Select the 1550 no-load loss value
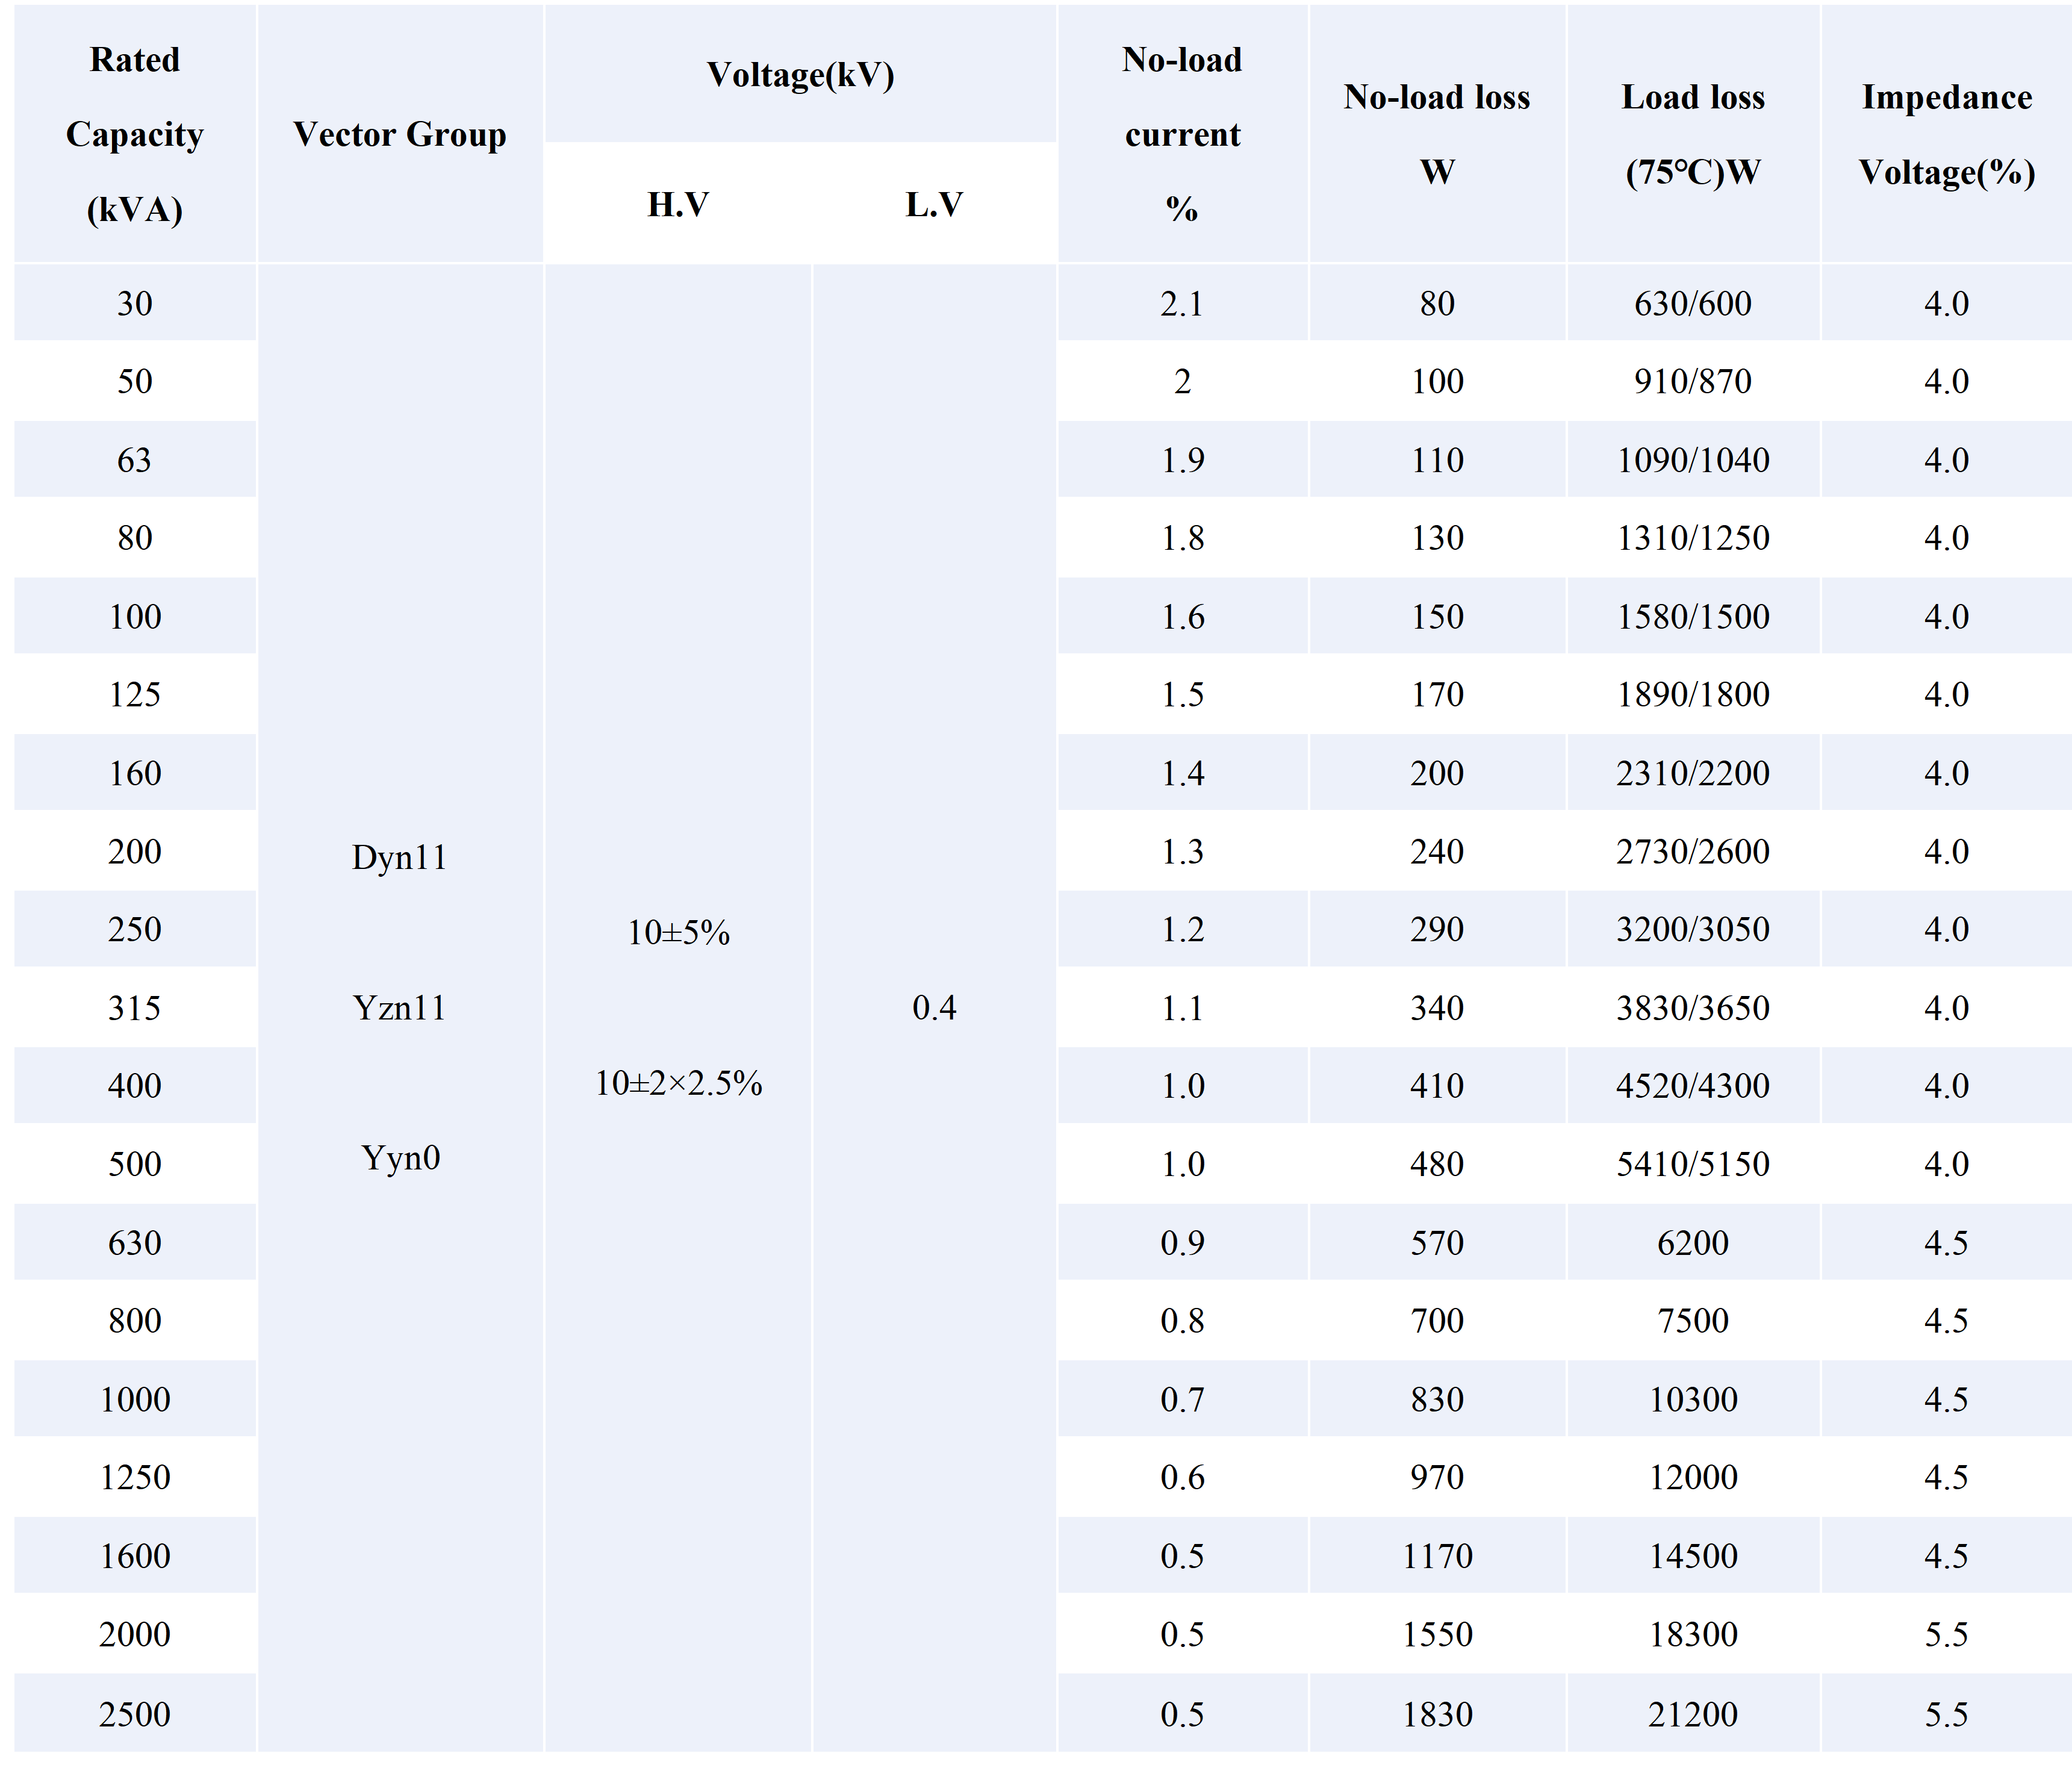Screen dimensions: 2072x1768 1437,1634
